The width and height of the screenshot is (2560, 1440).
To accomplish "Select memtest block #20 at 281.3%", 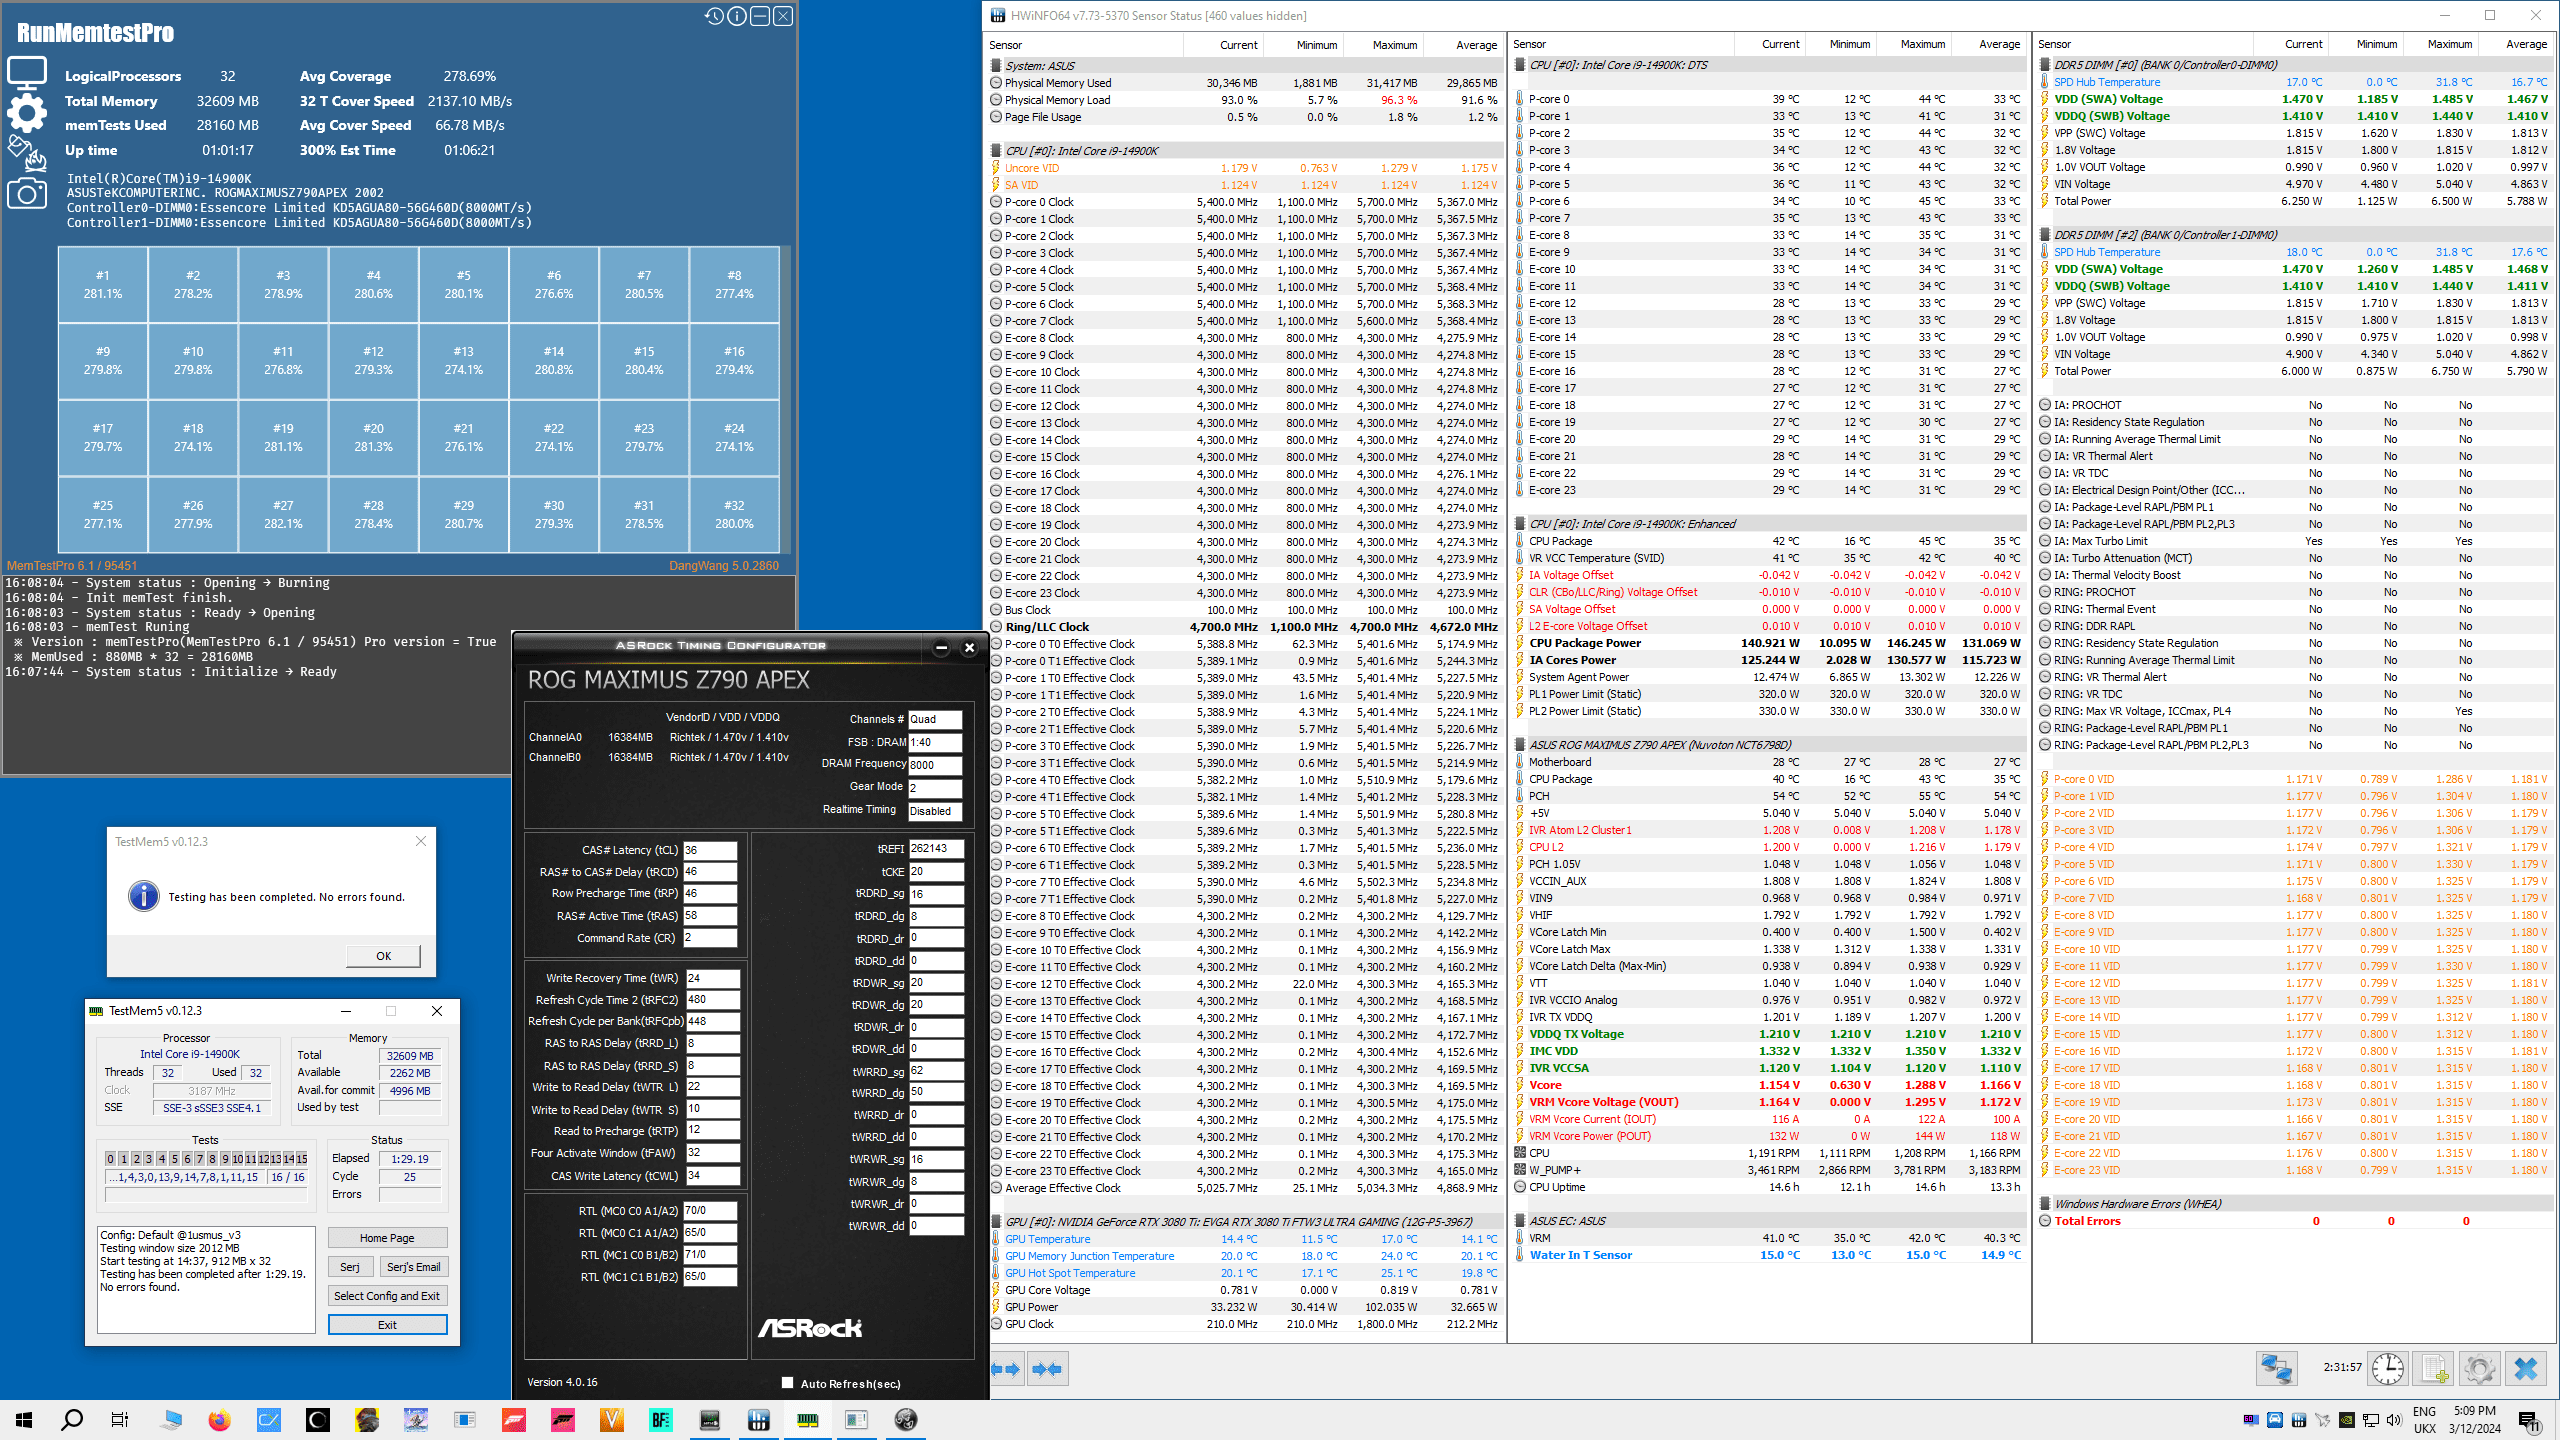I will click(373, 438).
